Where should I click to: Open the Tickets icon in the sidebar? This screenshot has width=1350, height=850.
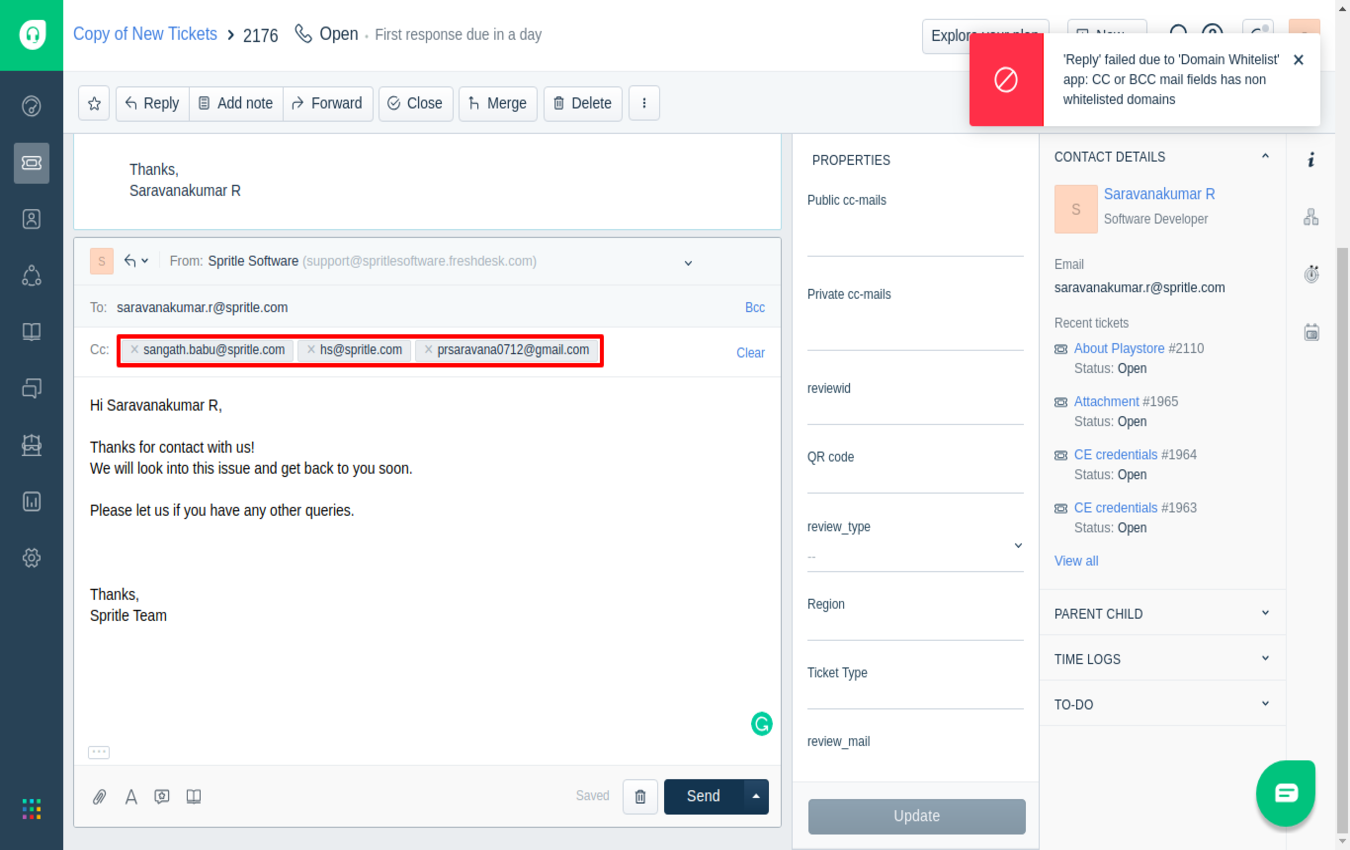coord(32,162)
